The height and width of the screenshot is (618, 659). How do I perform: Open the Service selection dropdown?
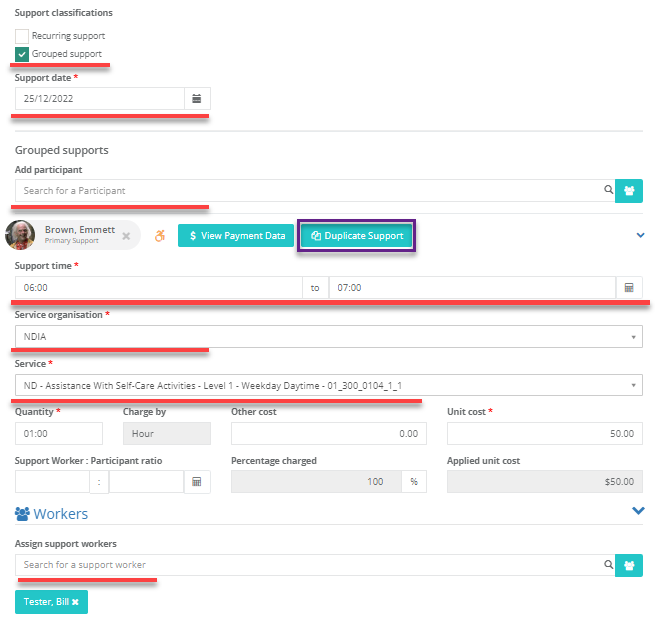click(329, 386)
